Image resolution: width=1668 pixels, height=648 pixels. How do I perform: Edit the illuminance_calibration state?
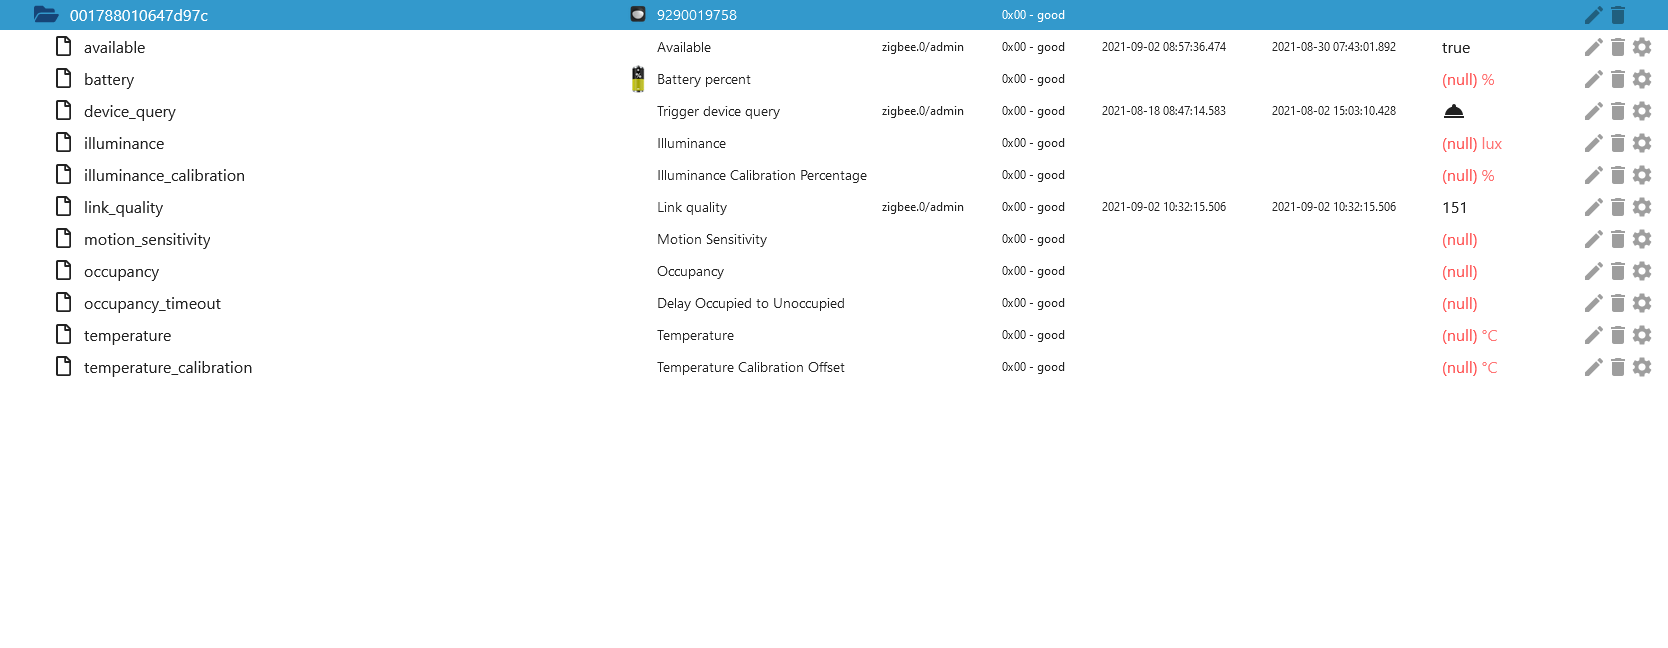(x=1594, y=175)
